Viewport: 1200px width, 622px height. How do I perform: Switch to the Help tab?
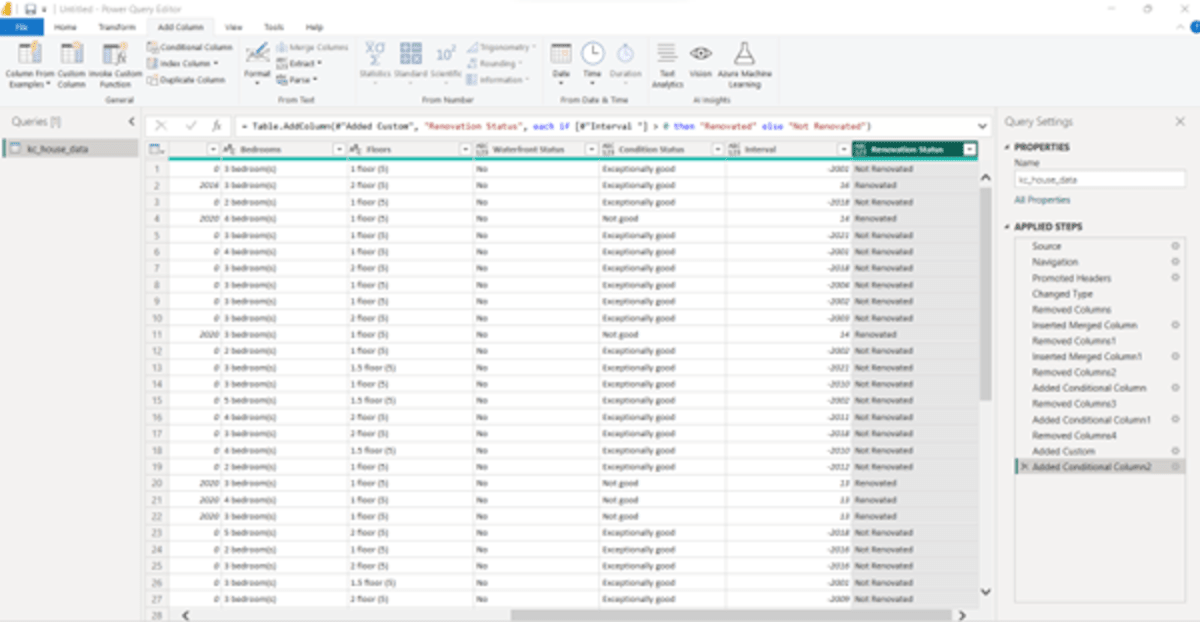point(314,27)
